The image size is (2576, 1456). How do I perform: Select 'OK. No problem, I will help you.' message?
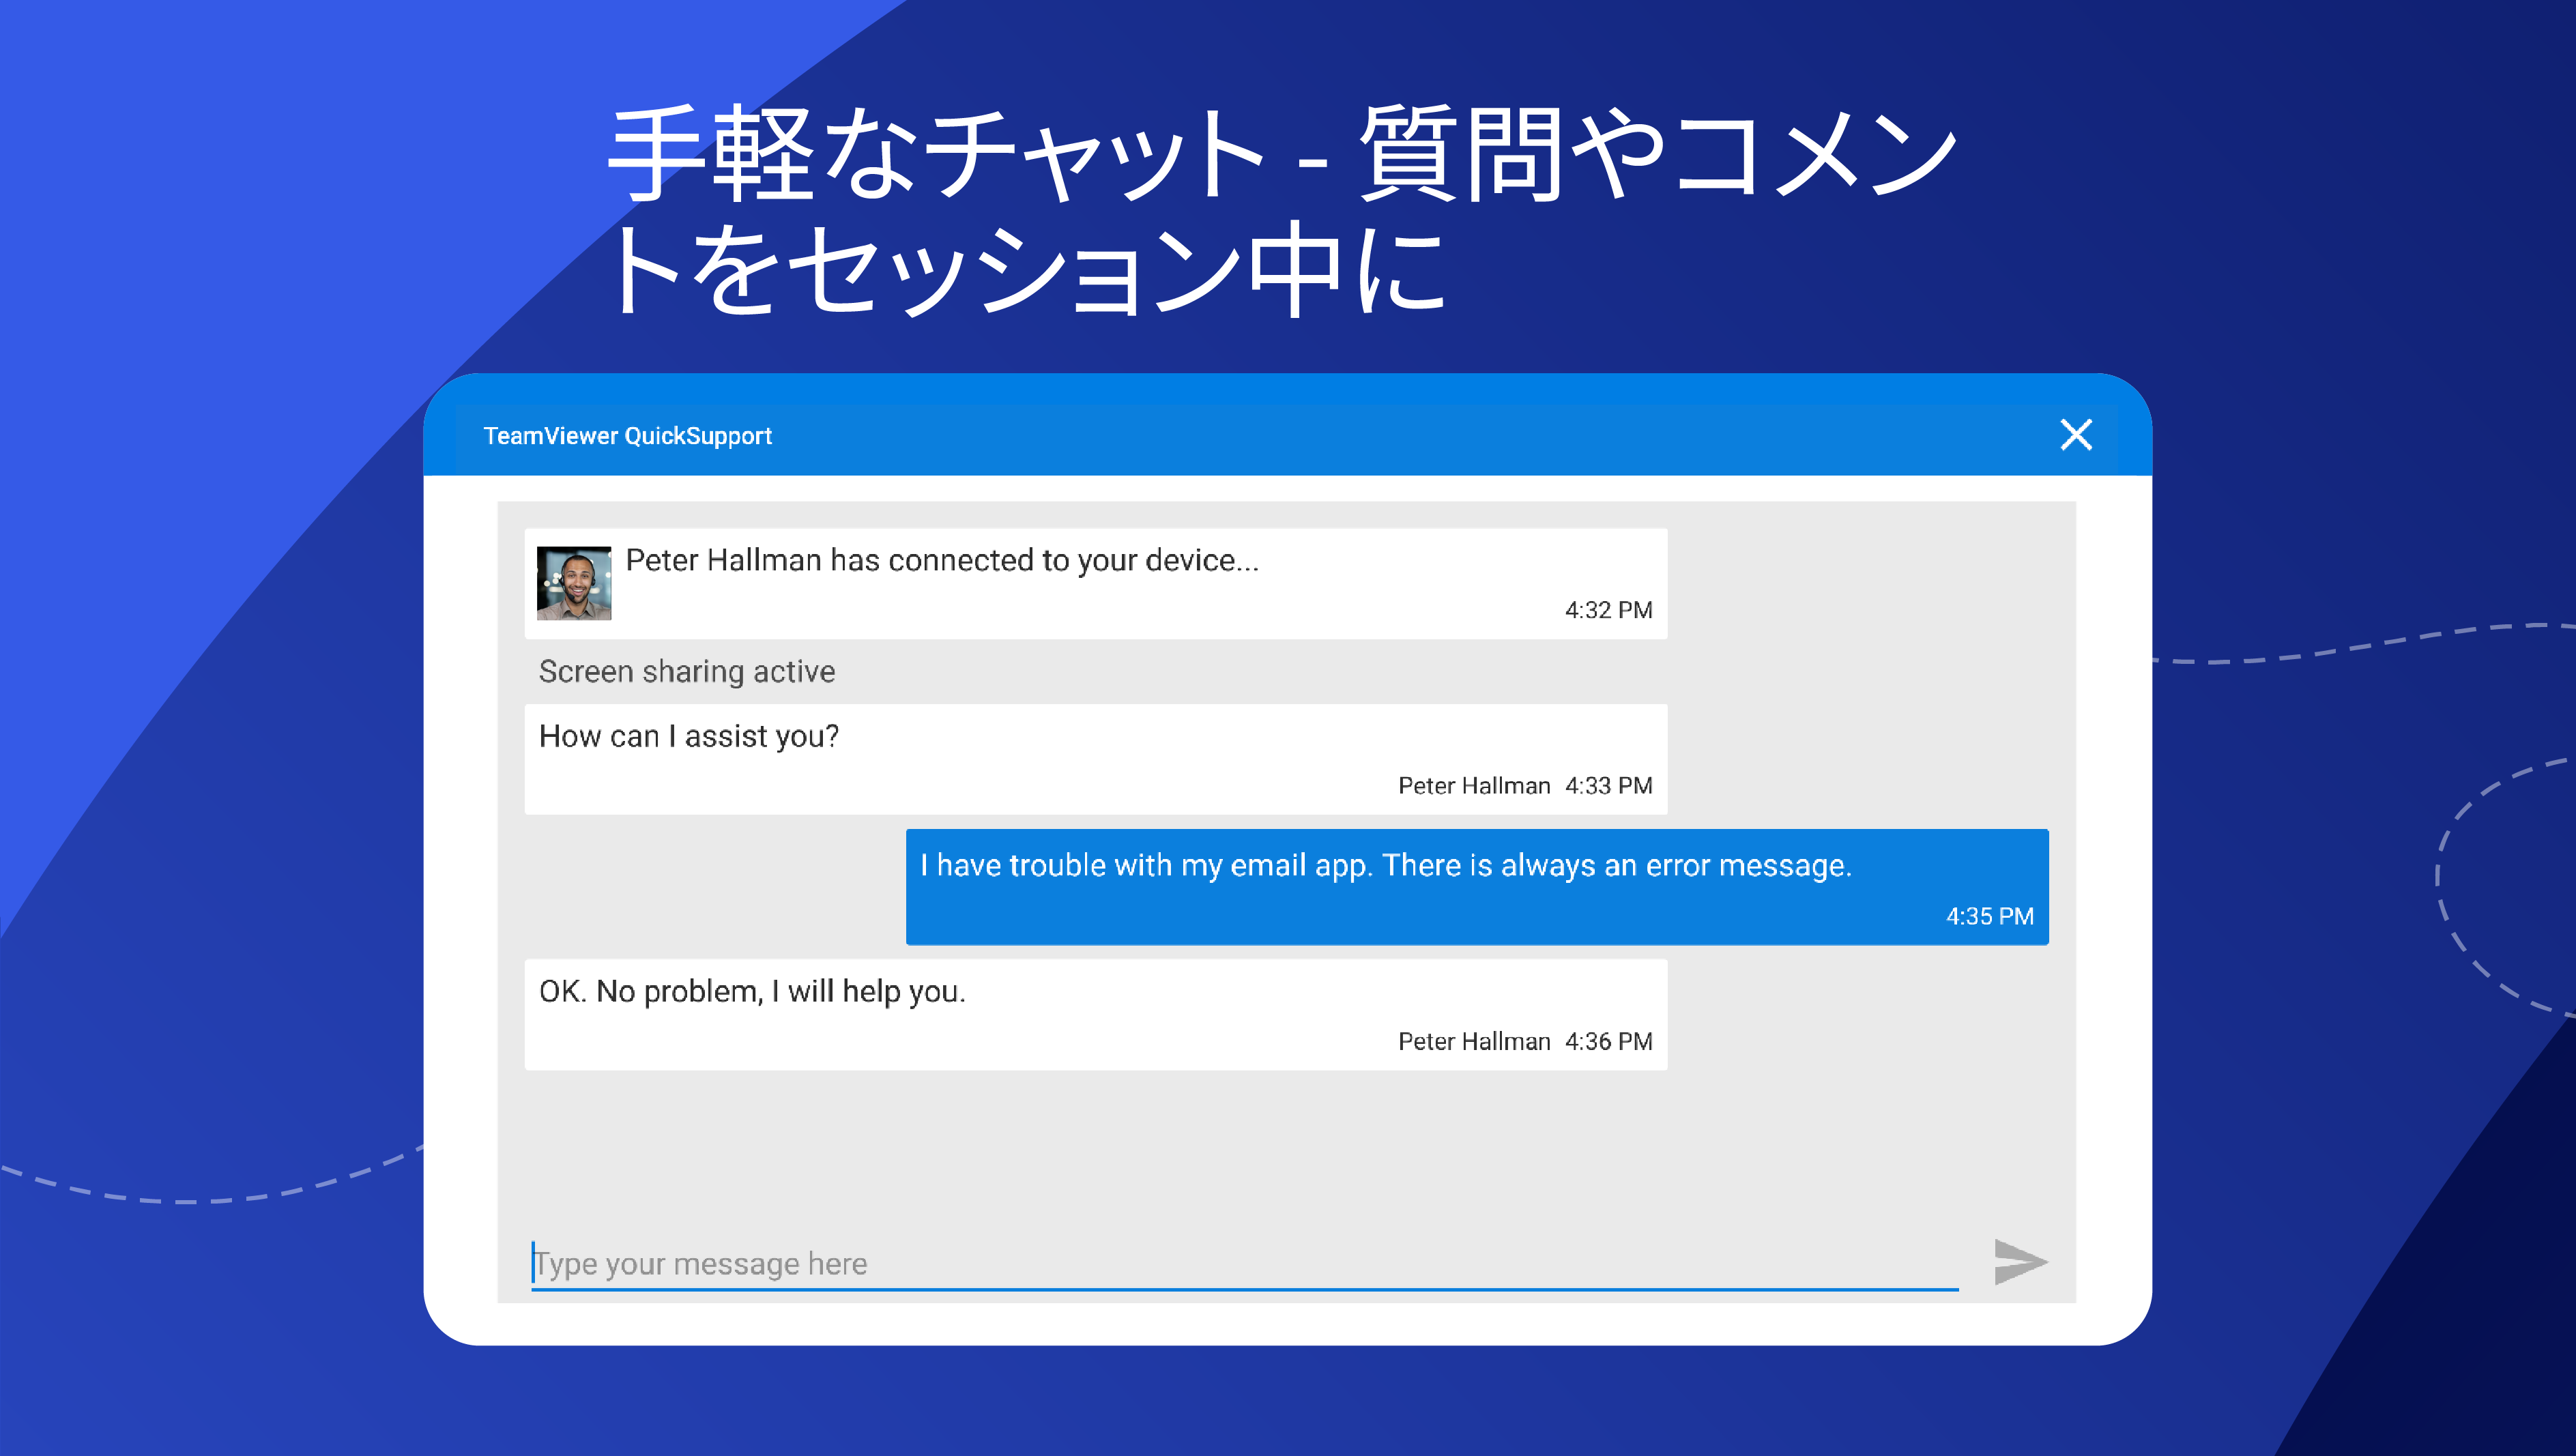click(x=1095, y=1015)
